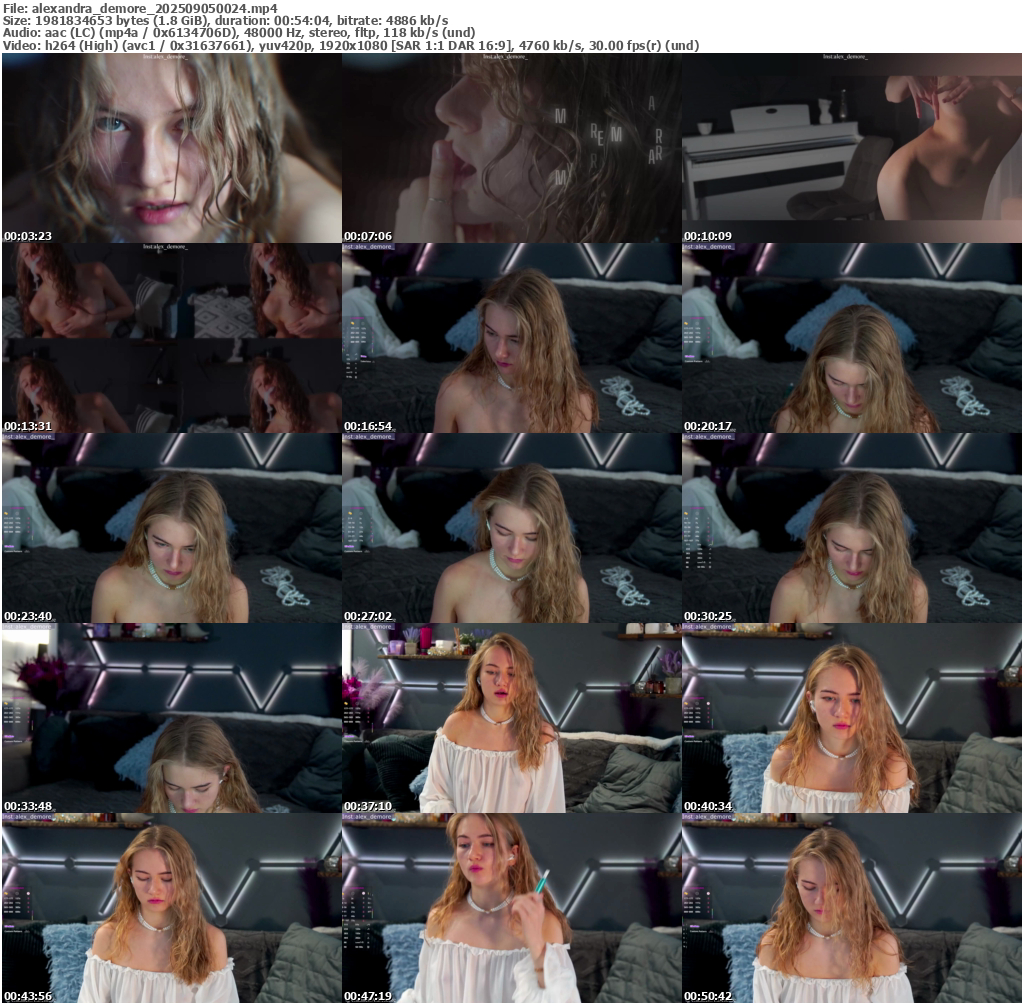
Task: Select the thumbnail marked 00:16:54
Action: [x=511, y=338]
